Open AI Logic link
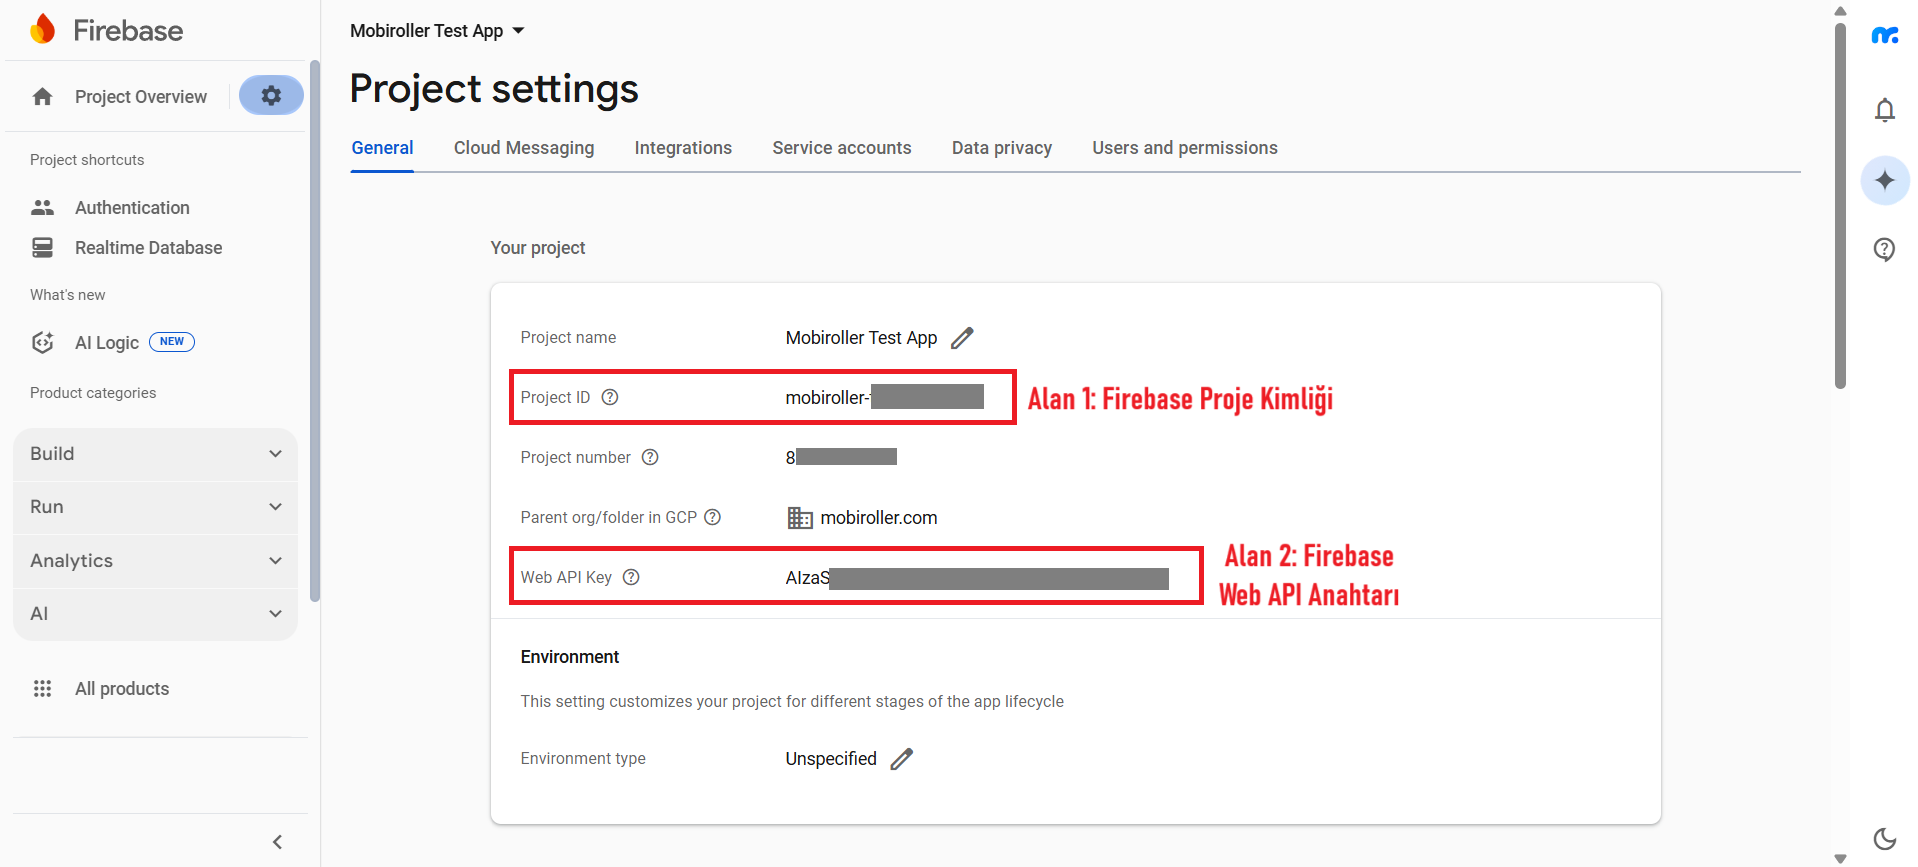The width and height of the screenshot is (1918, 867). 107,343
